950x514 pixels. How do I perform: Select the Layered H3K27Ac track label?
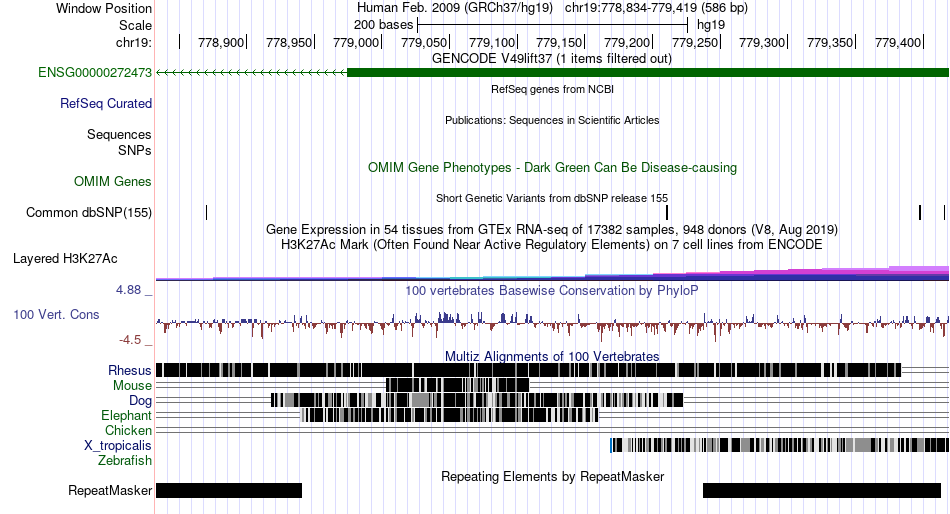65,259
